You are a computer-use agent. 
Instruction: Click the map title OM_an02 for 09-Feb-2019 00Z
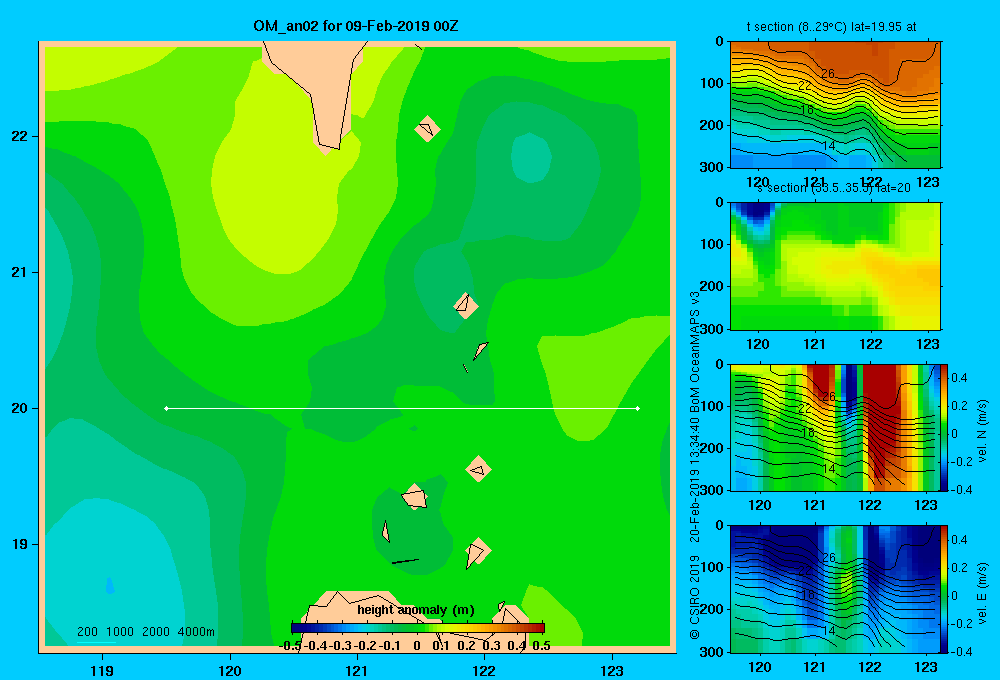coord(356,26)
